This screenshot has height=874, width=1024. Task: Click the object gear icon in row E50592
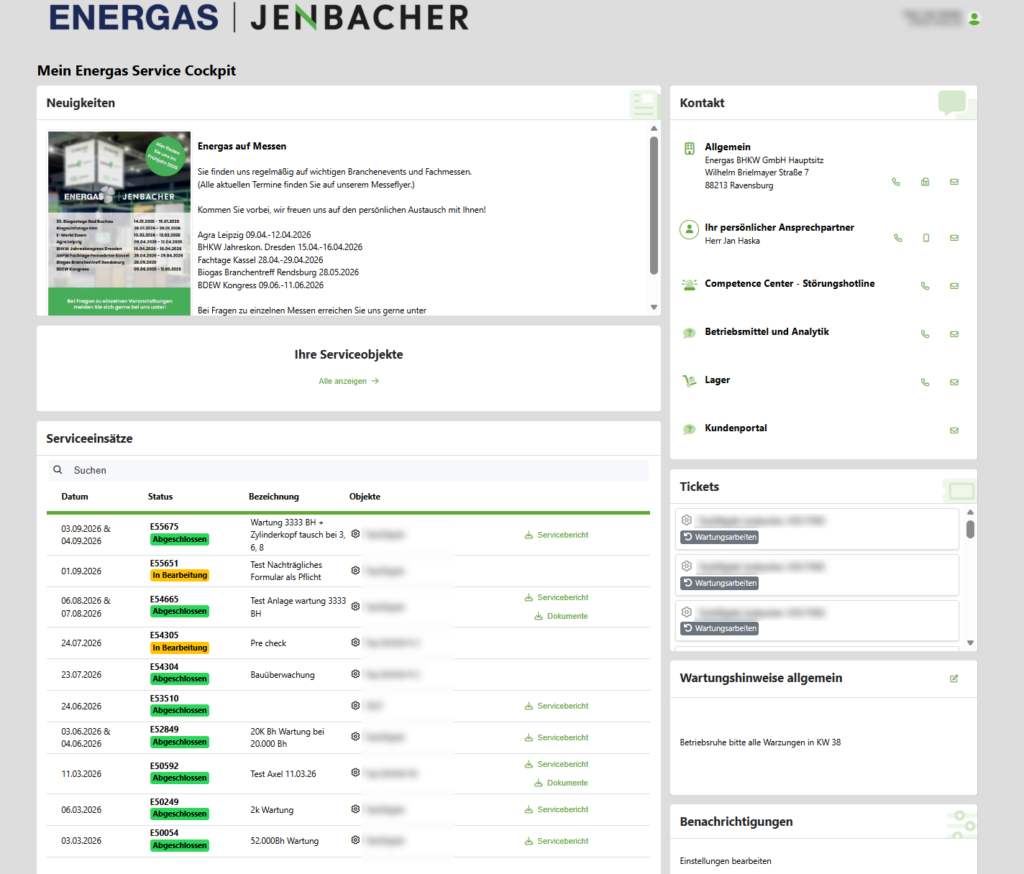(355, 772)
